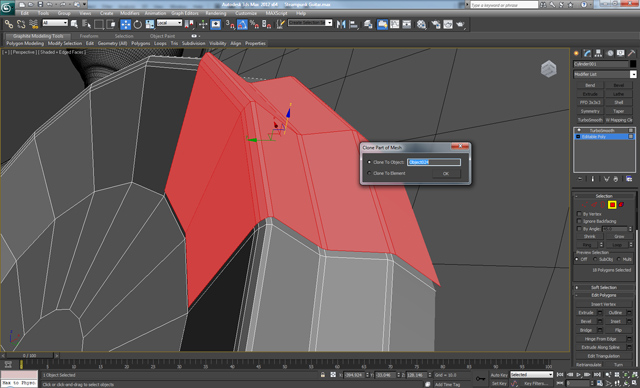640x388 pixels.
Task: Open the Utilities panel hammer icon
Action: click(x=631, y=53)
